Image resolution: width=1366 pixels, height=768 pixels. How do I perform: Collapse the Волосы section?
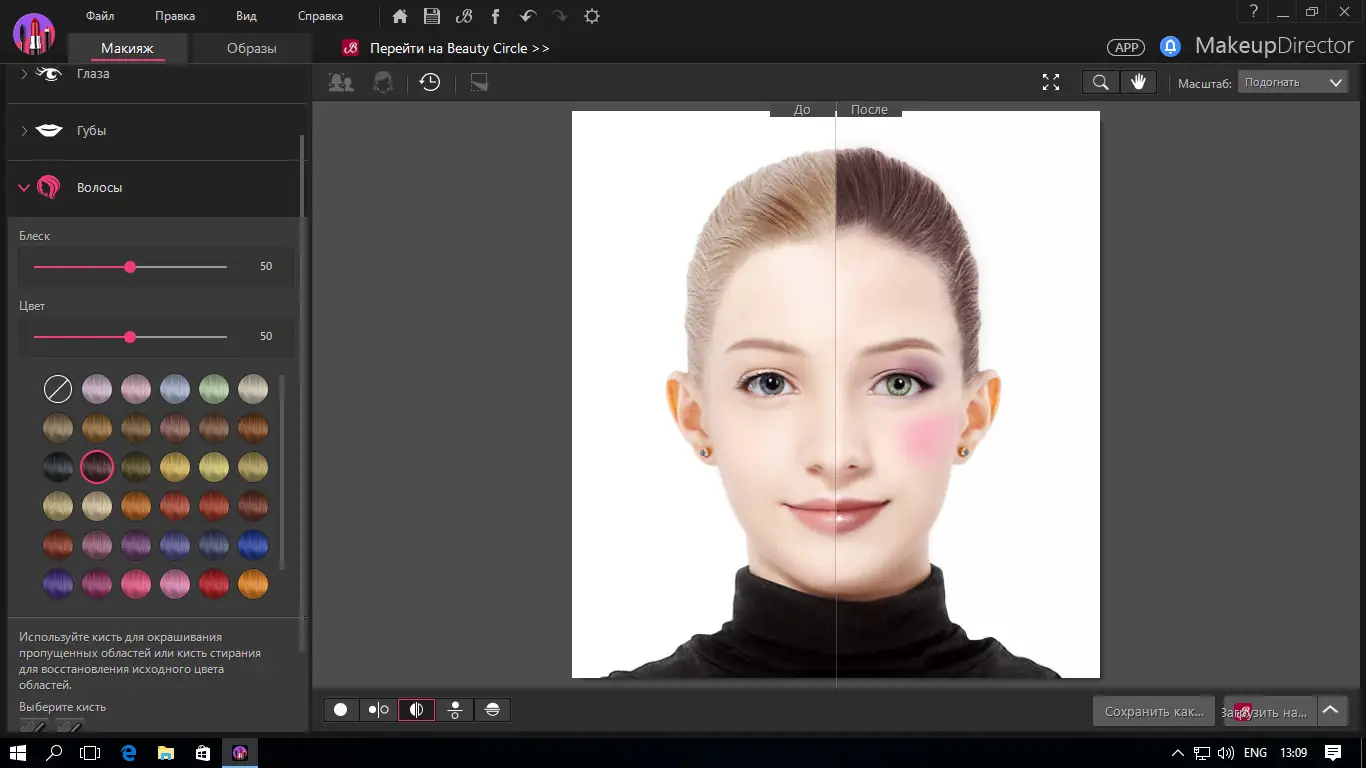99,188
